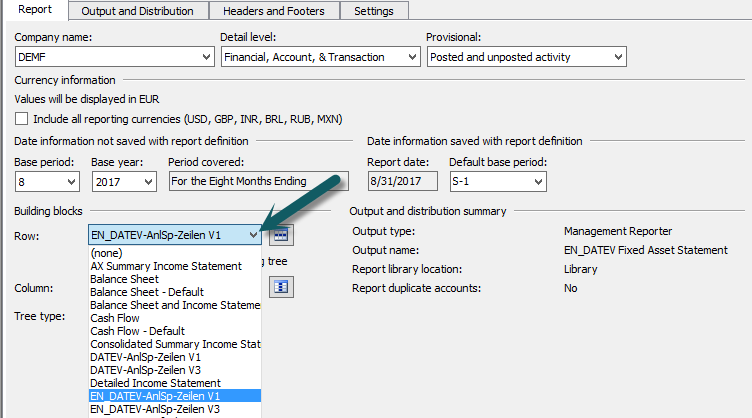Expand the Default base period dropdown
752x418 pixels.
537,182
